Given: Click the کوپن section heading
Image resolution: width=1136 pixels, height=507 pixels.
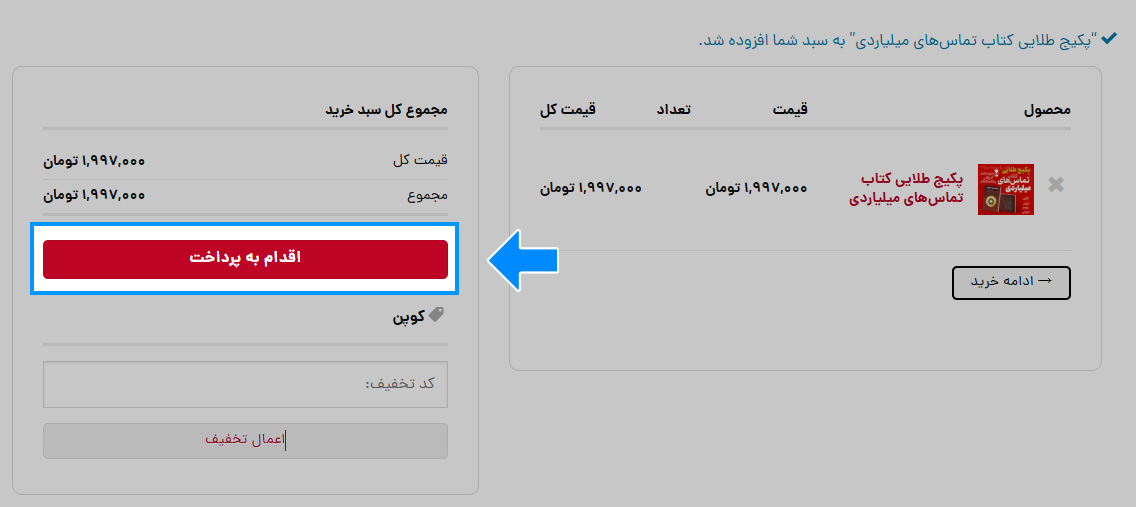Looking at the screenshot, I should pyautogui.click(x=409, y=317).
